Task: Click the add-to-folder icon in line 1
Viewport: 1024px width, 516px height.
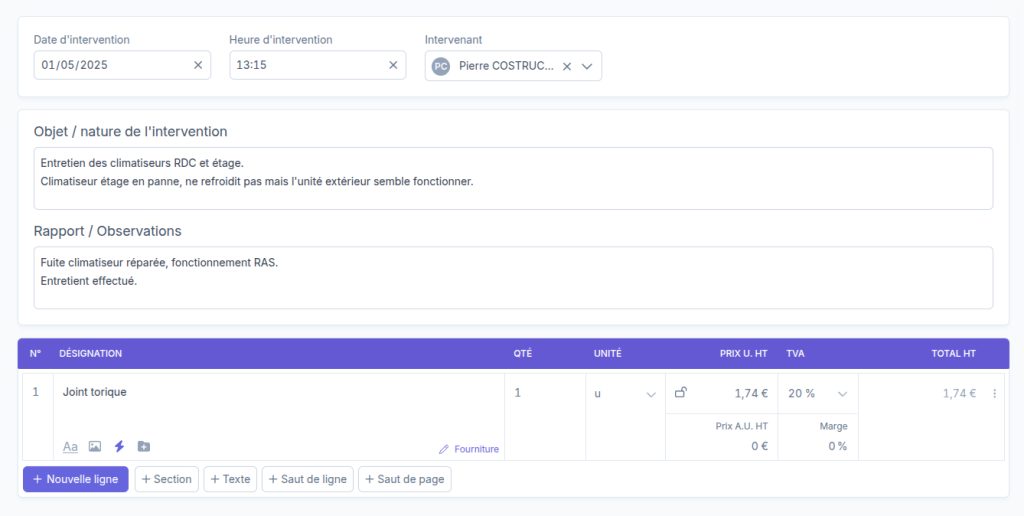Action: tap(144, 447)
